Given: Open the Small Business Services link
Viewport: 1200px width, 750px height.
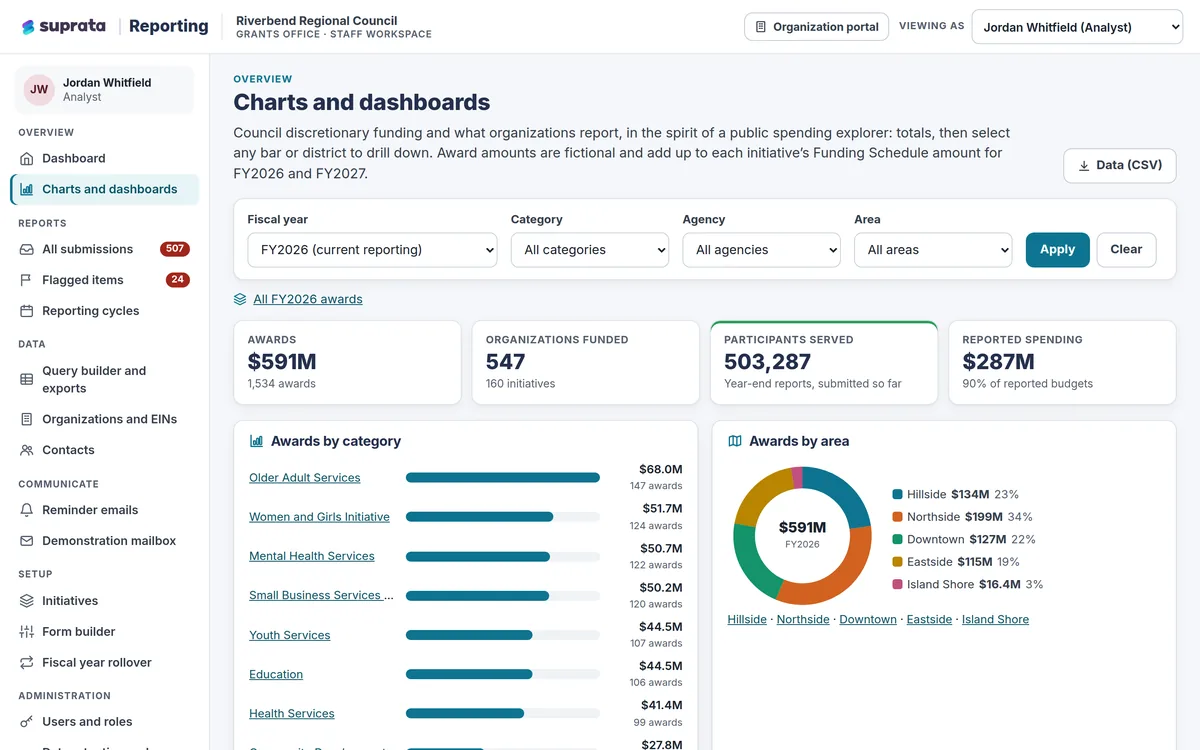Looking at the screenshot, I should pyautogui.click(x=321, y=595).
